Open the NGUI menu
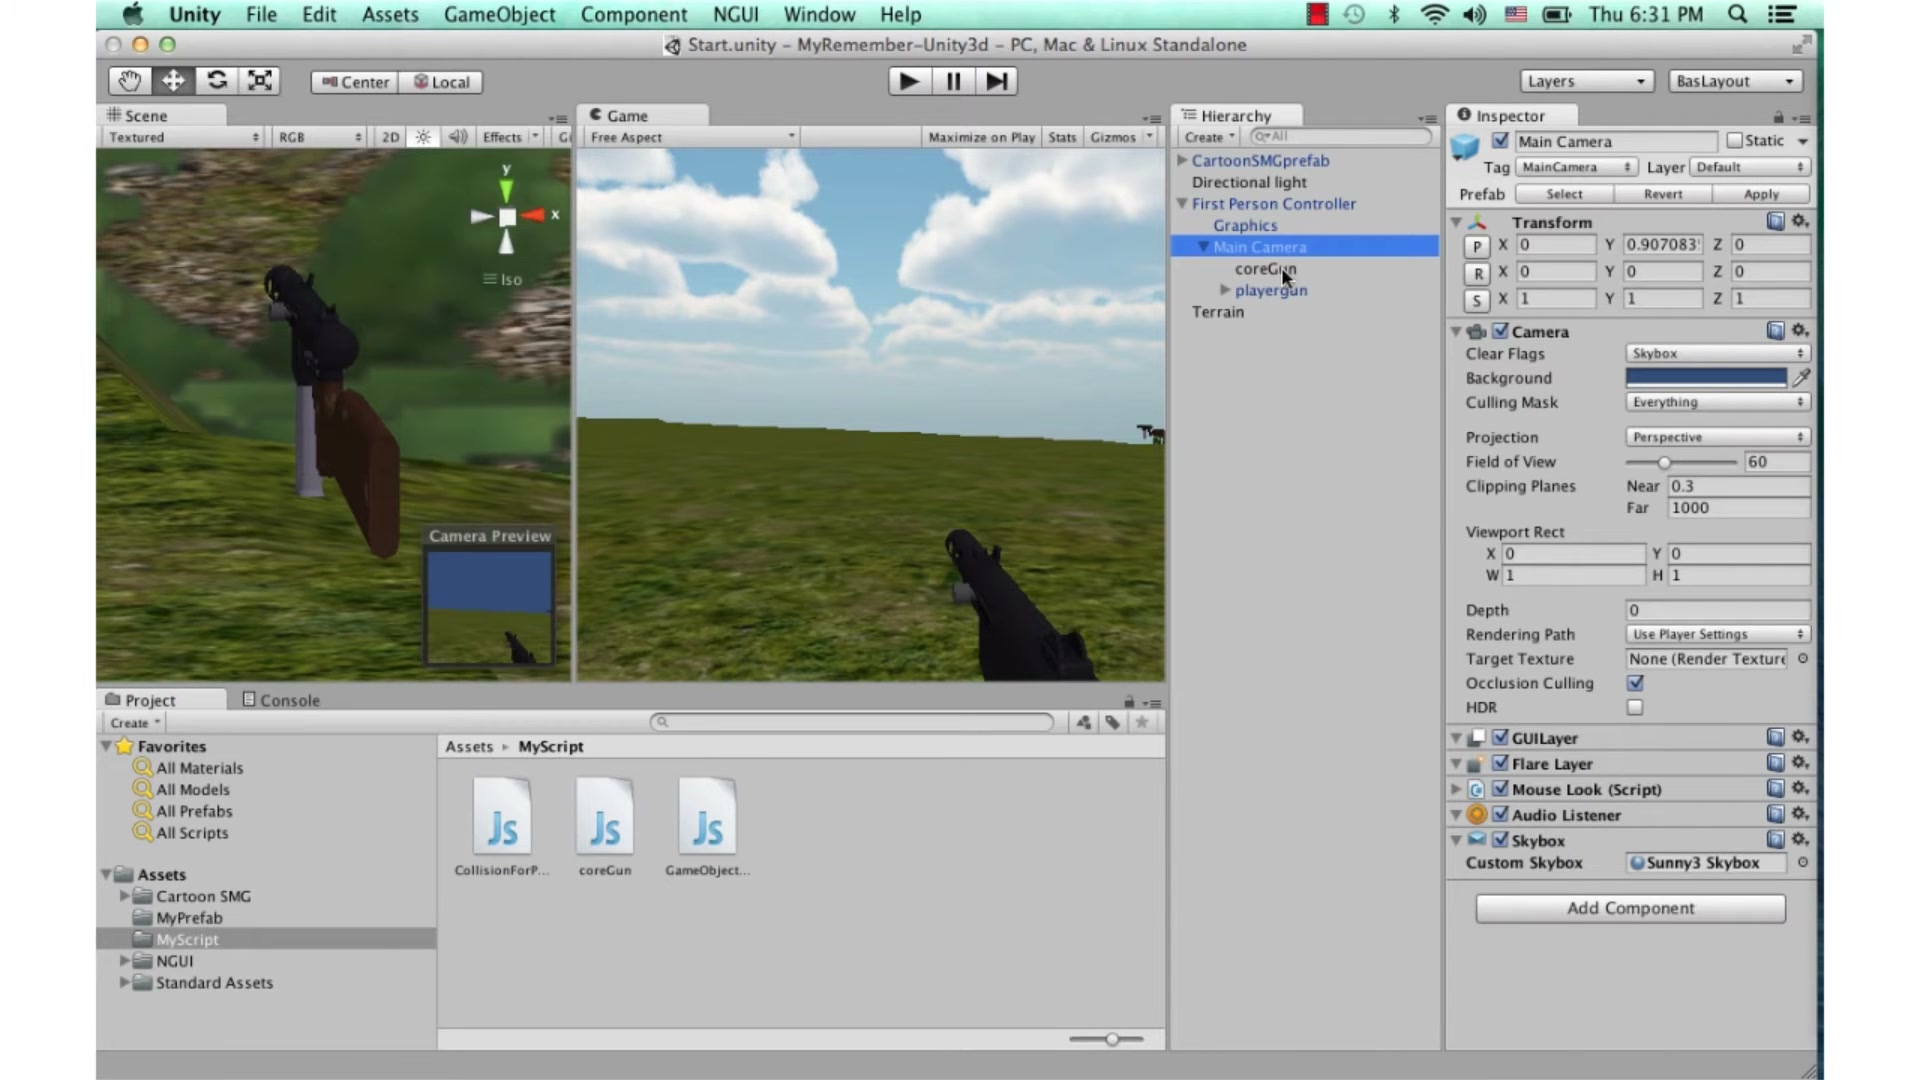 click(735, 14)
